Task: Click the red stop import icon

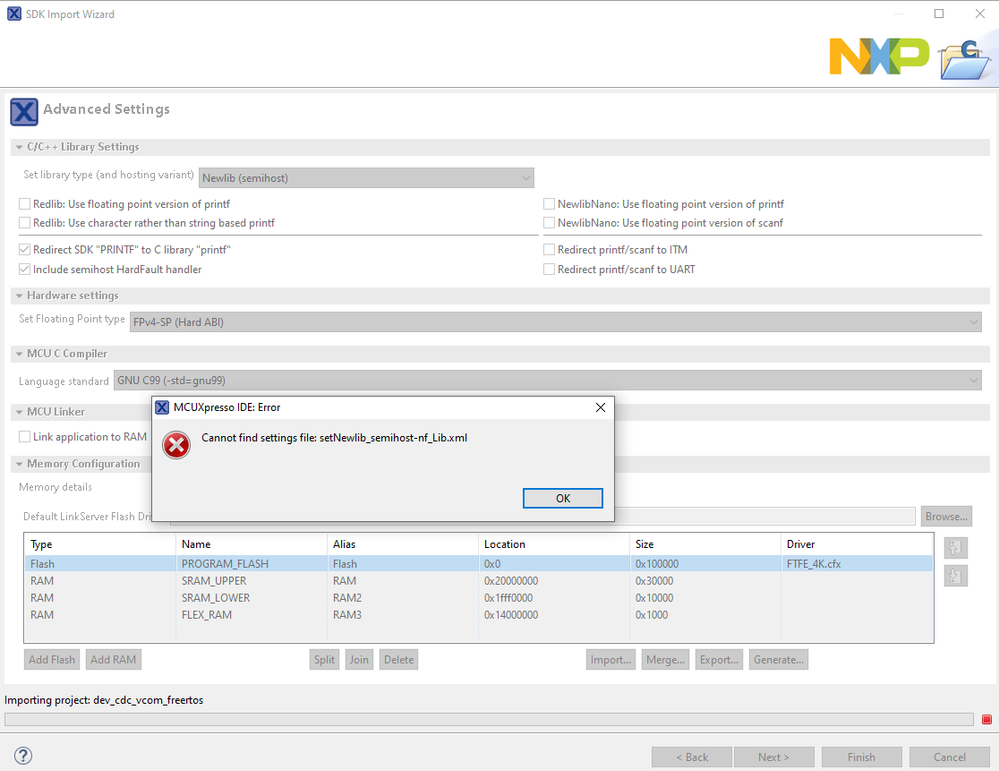Action: click(986, 719)
